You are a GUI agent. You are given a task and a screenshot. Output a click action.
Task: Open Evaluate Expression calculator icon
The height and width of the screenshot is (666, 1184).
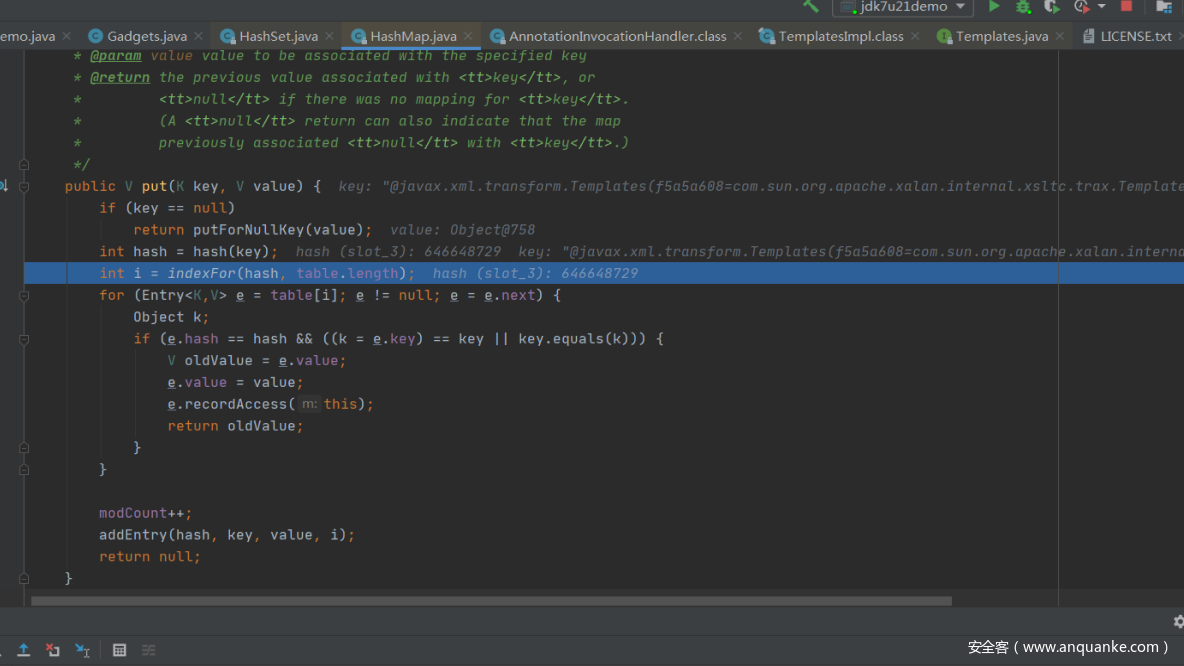point(119,650)
